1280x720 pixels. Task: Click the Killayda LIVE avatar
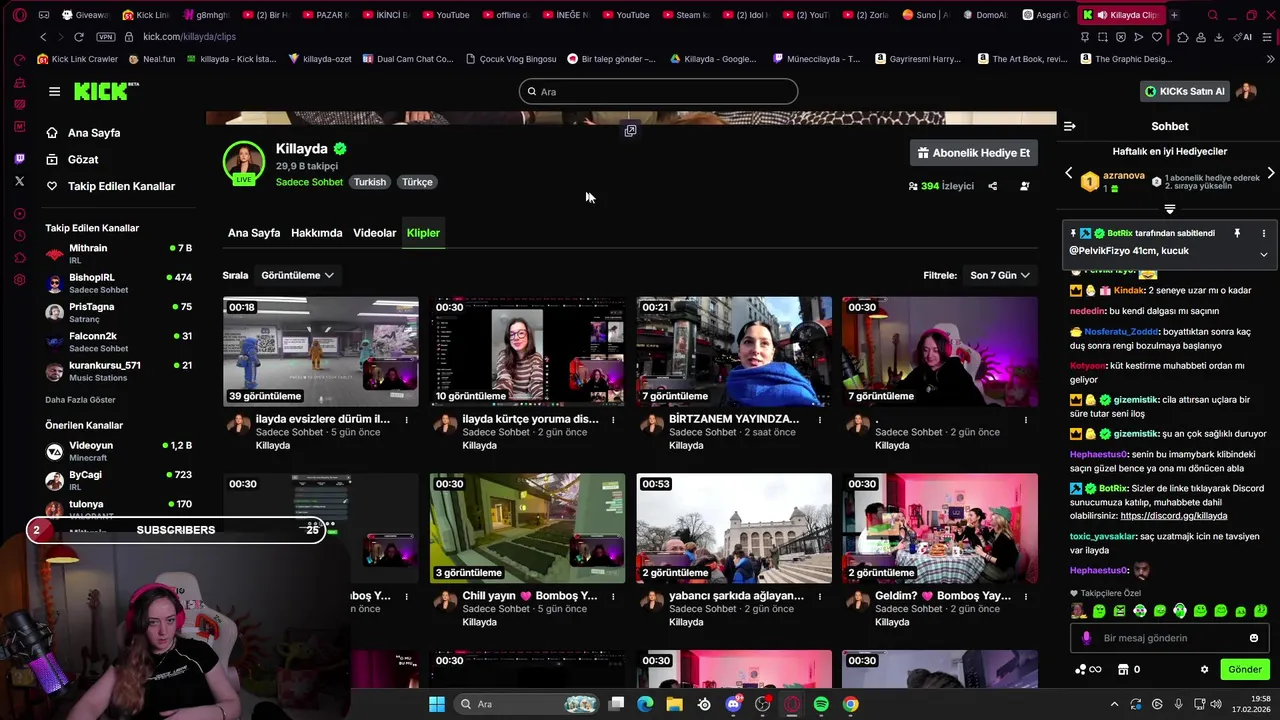(x=243, y=164)
